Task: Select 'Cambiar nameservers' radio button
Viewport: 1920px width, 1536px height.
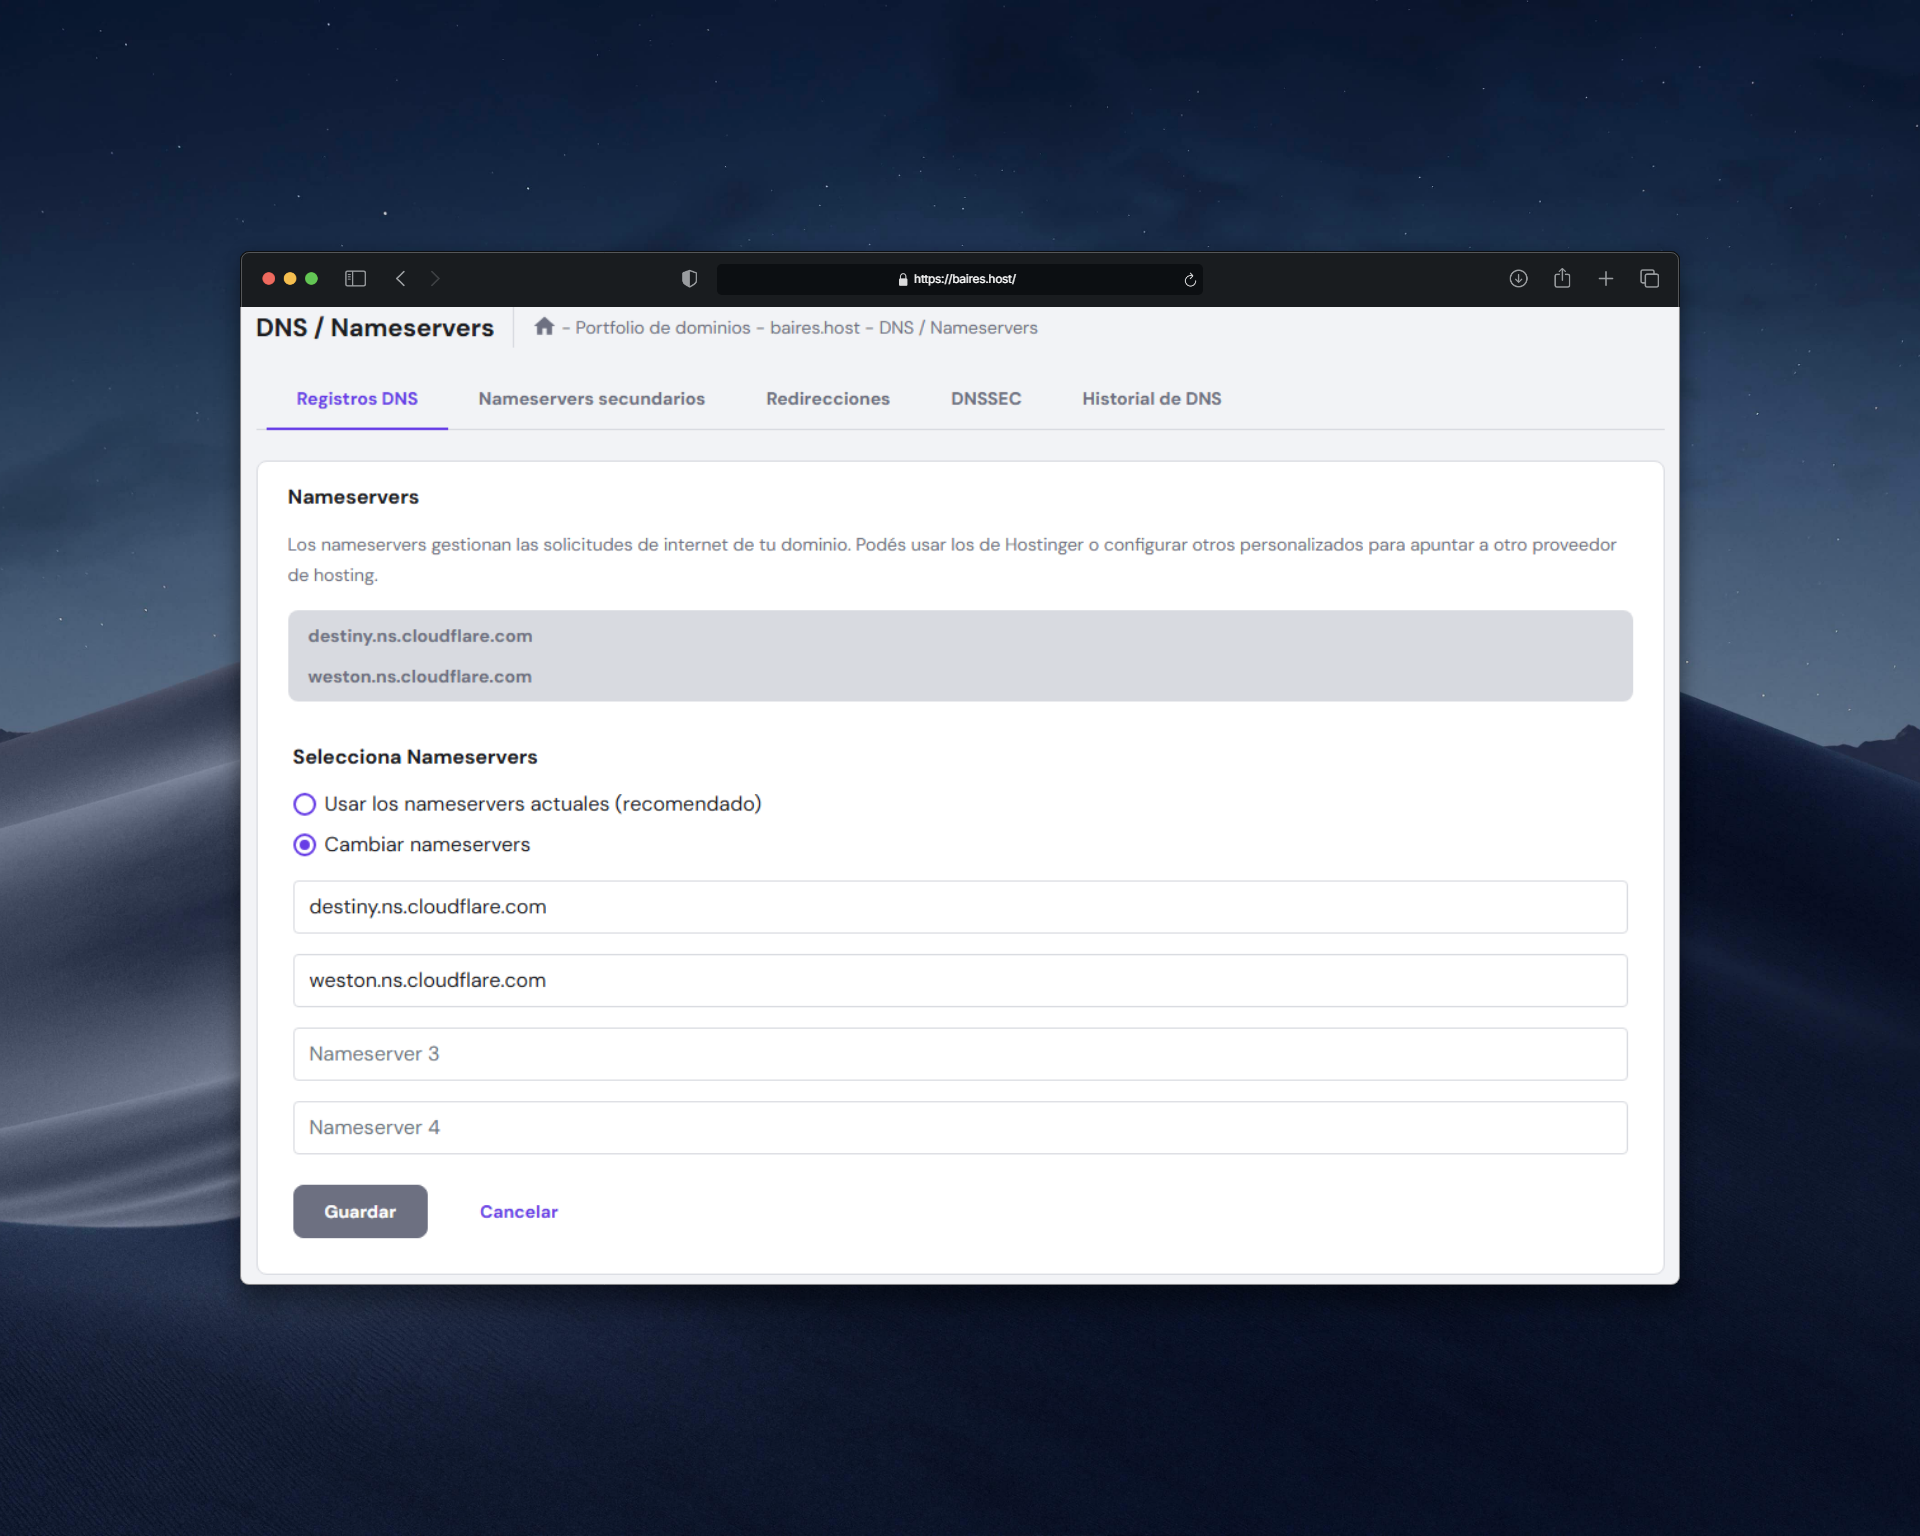Action: 304,845
